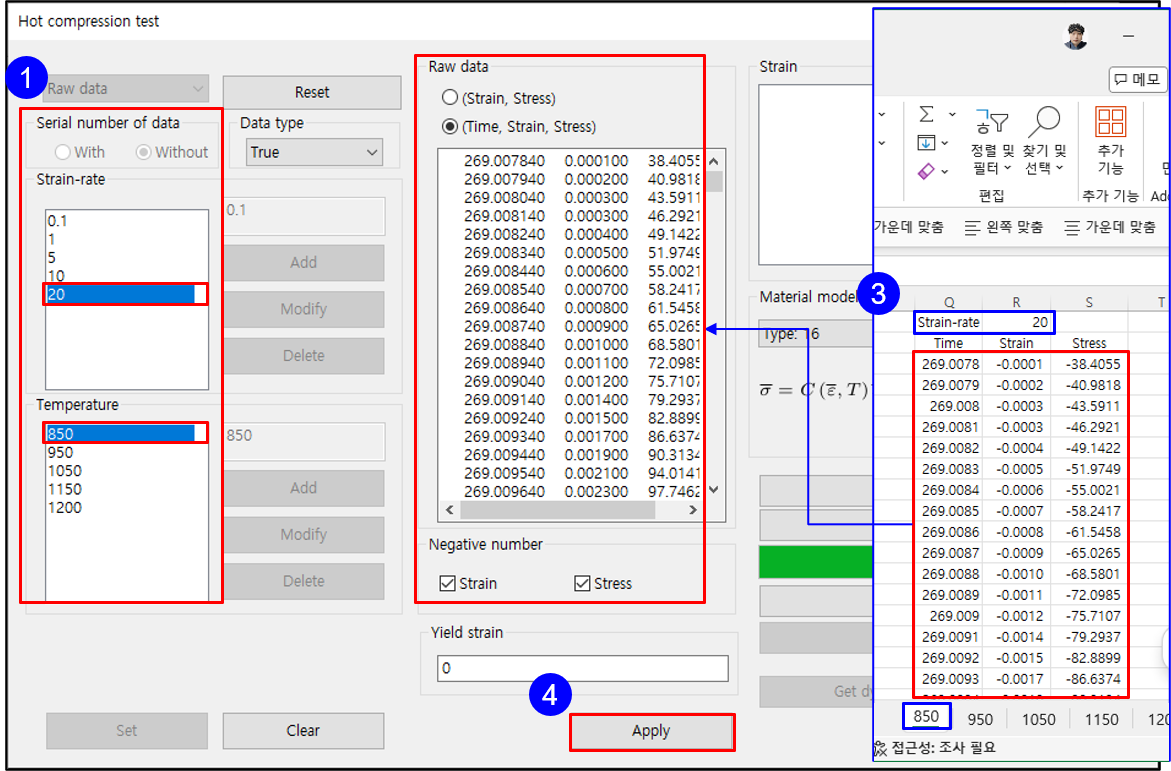Click the temperature value input field
The image size is (1171, 771).
(x=305, y=441)
